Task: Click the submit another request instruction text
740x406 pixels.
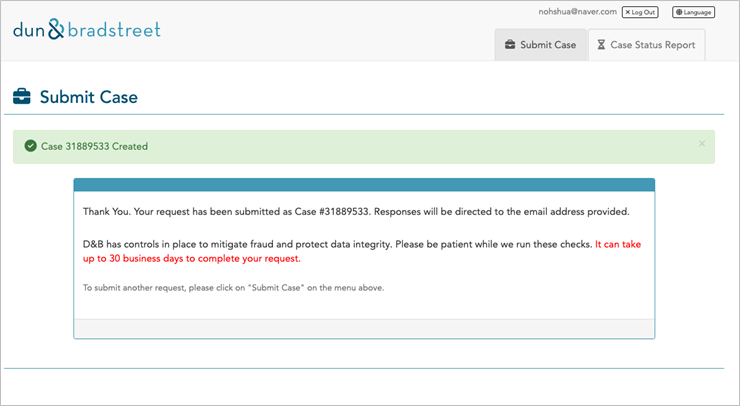Action: pyautogui.click(x=234, y=288)
